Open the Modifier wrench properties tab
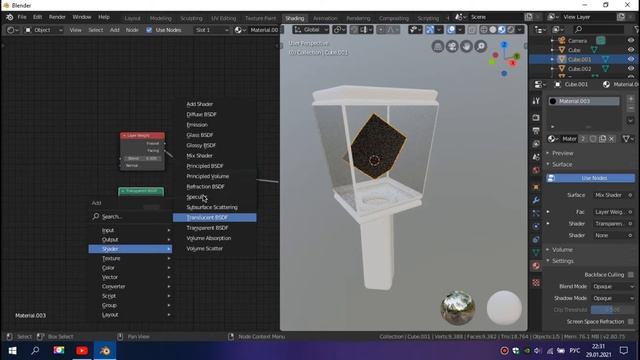 click(536, 200)
